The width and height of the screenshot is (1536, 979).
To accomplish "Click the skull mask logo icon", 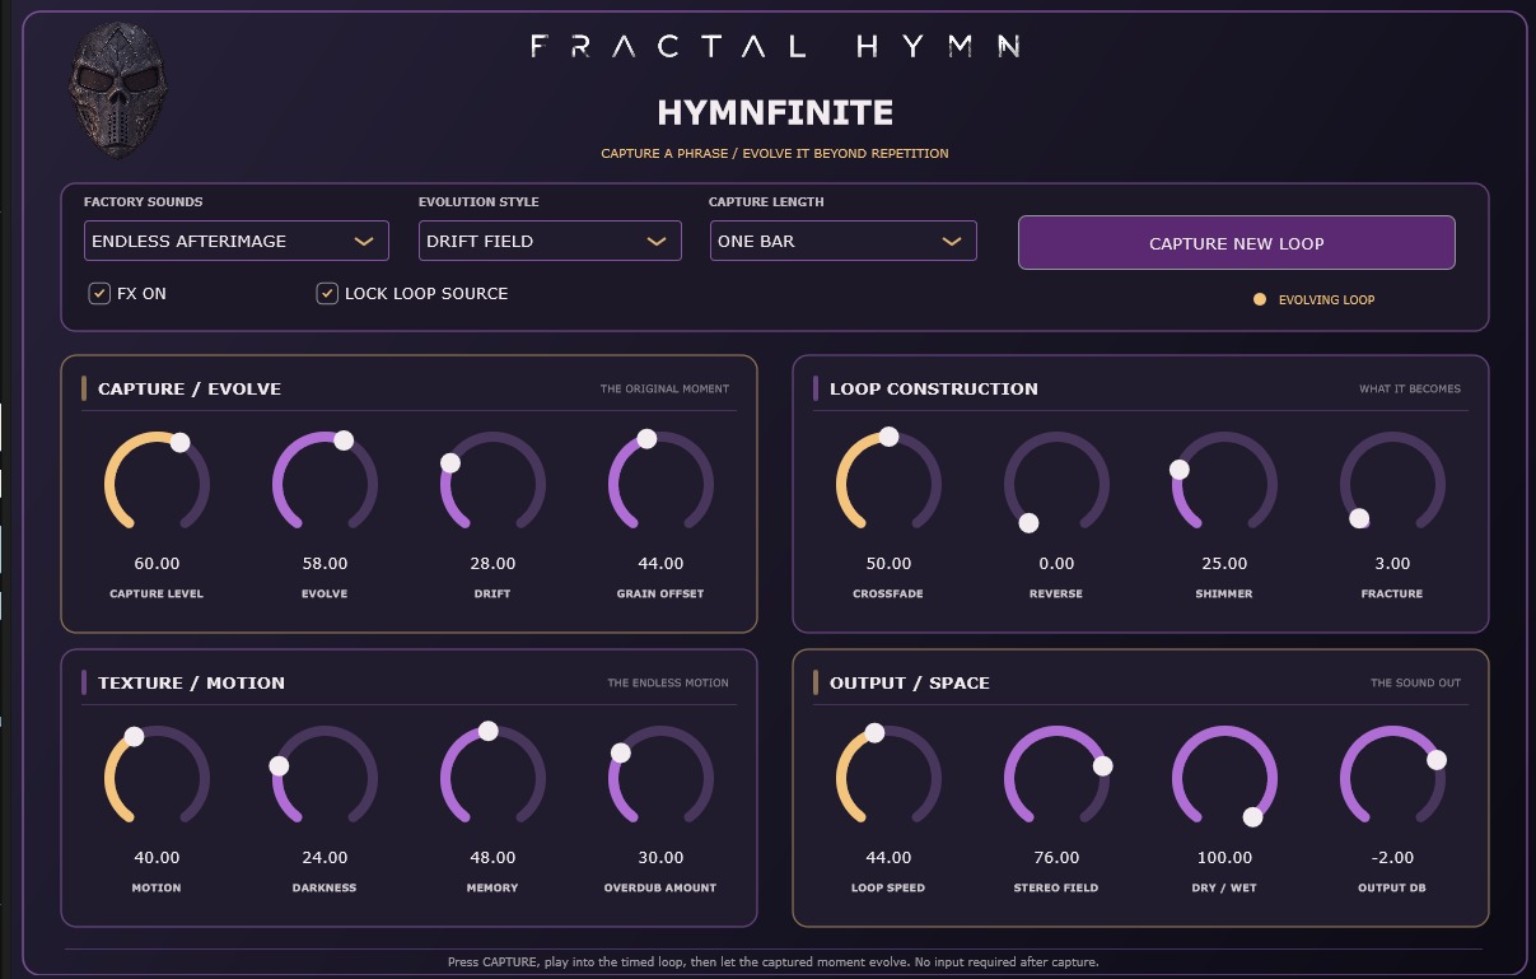I will click(118, 90).
